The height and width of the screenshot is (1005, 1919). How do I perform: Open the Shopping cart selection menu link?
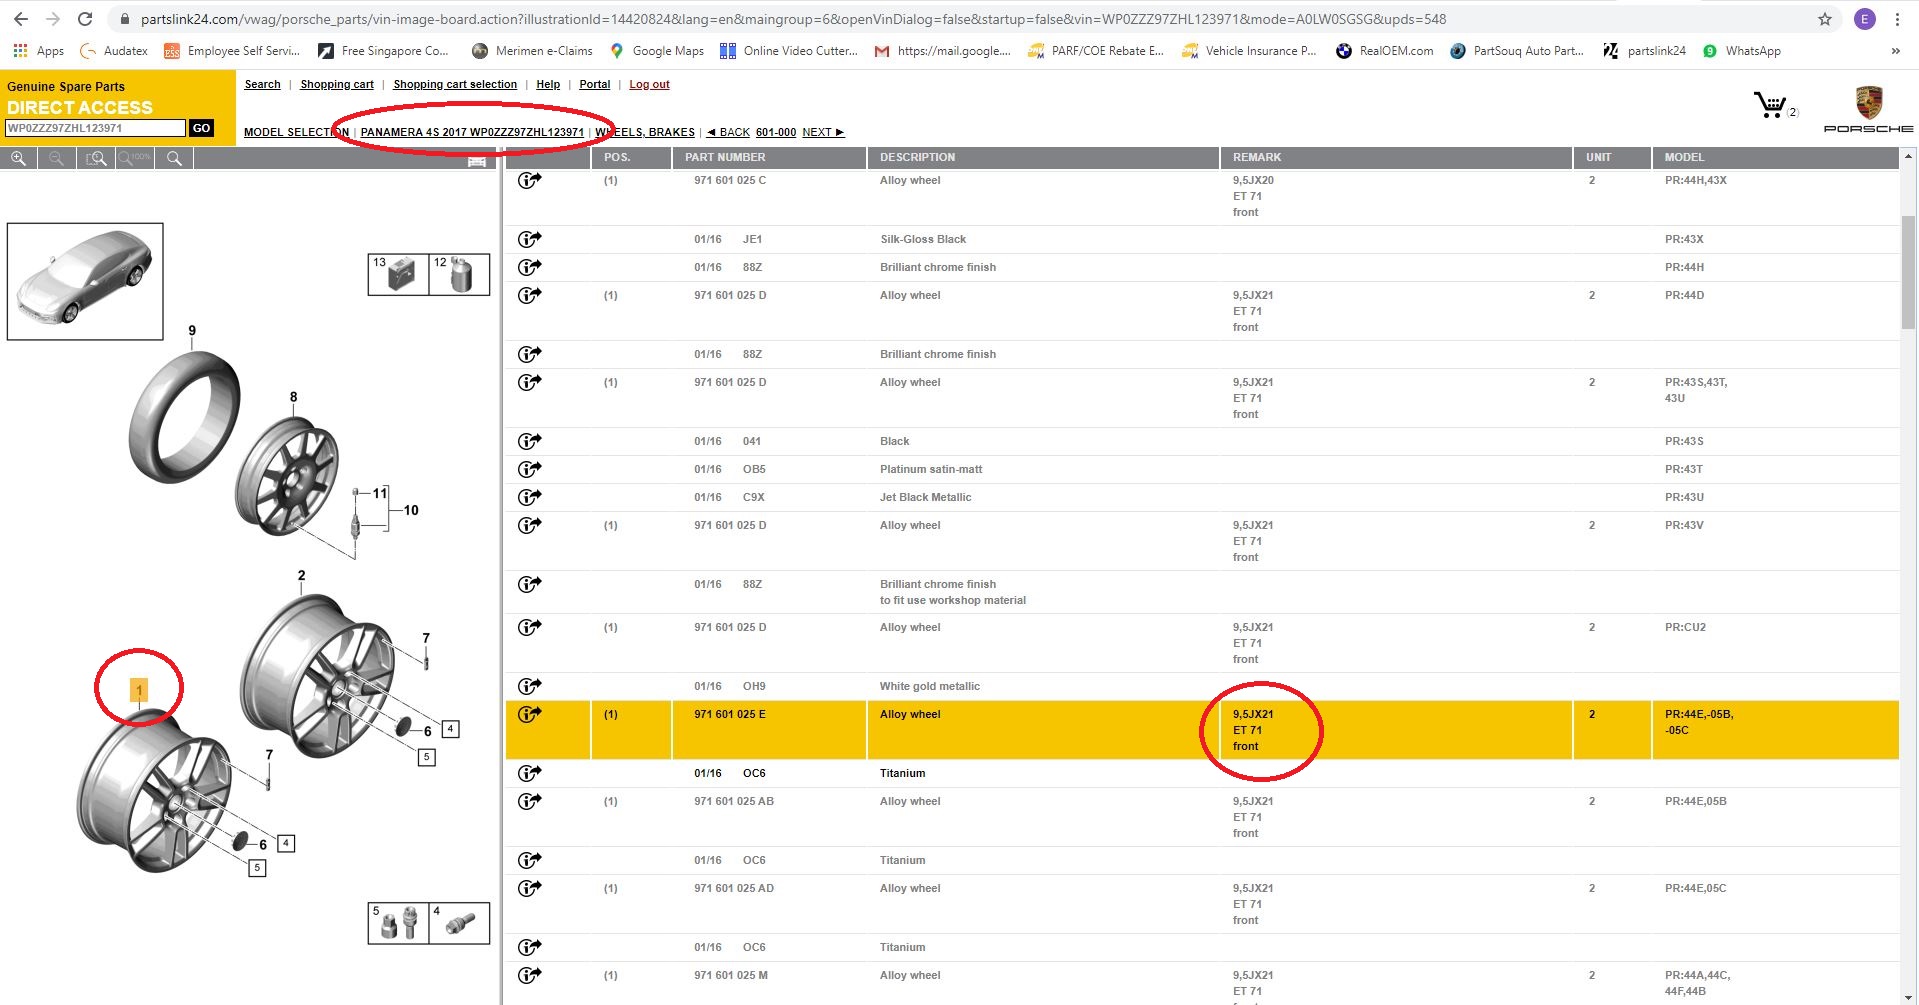coord(455,85)
